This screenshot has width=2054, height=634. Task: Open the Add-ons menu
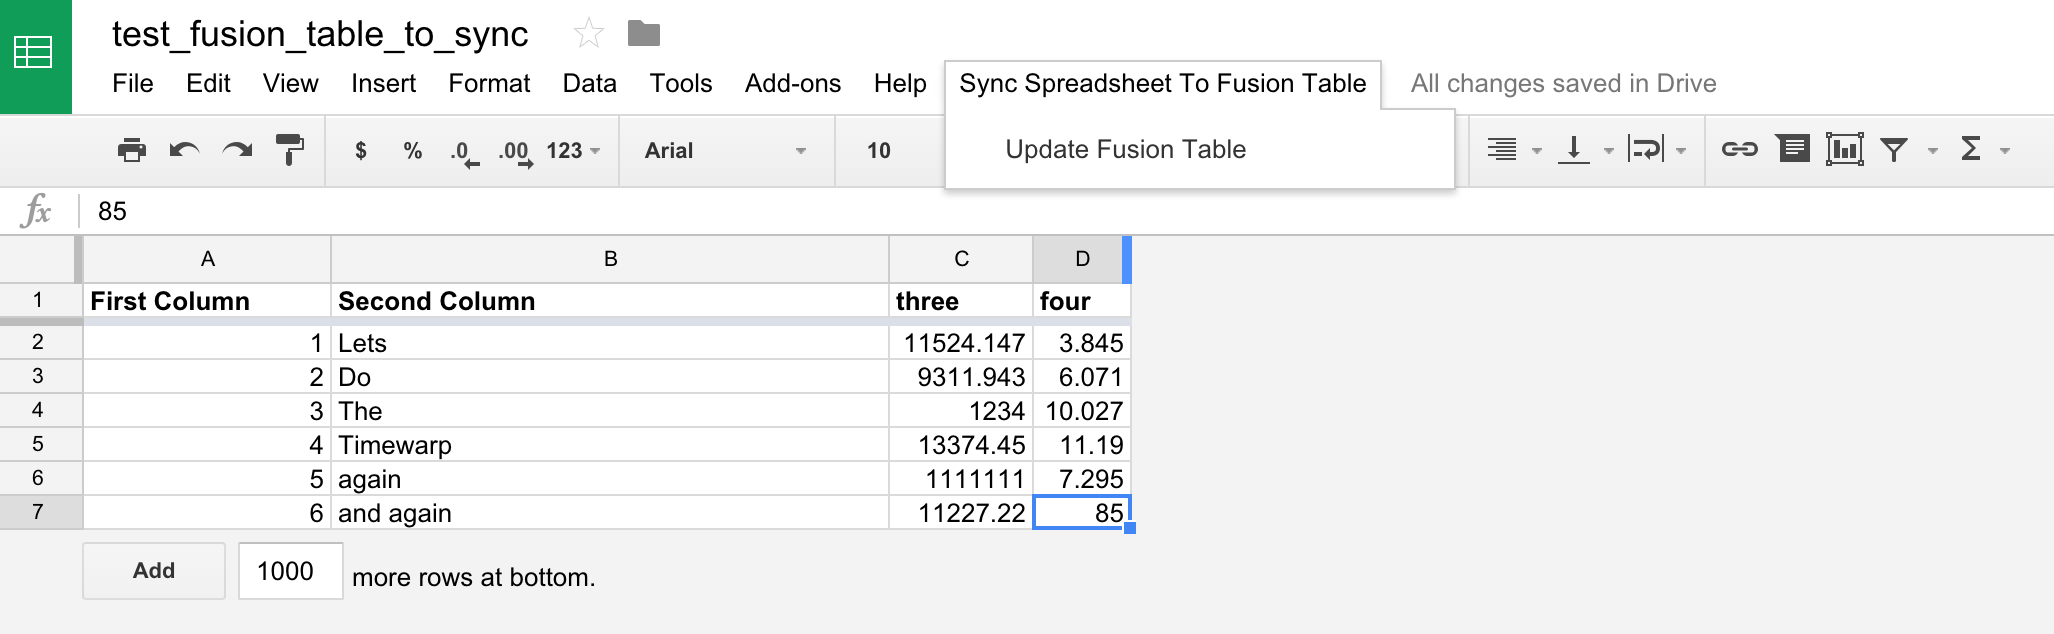792,84
